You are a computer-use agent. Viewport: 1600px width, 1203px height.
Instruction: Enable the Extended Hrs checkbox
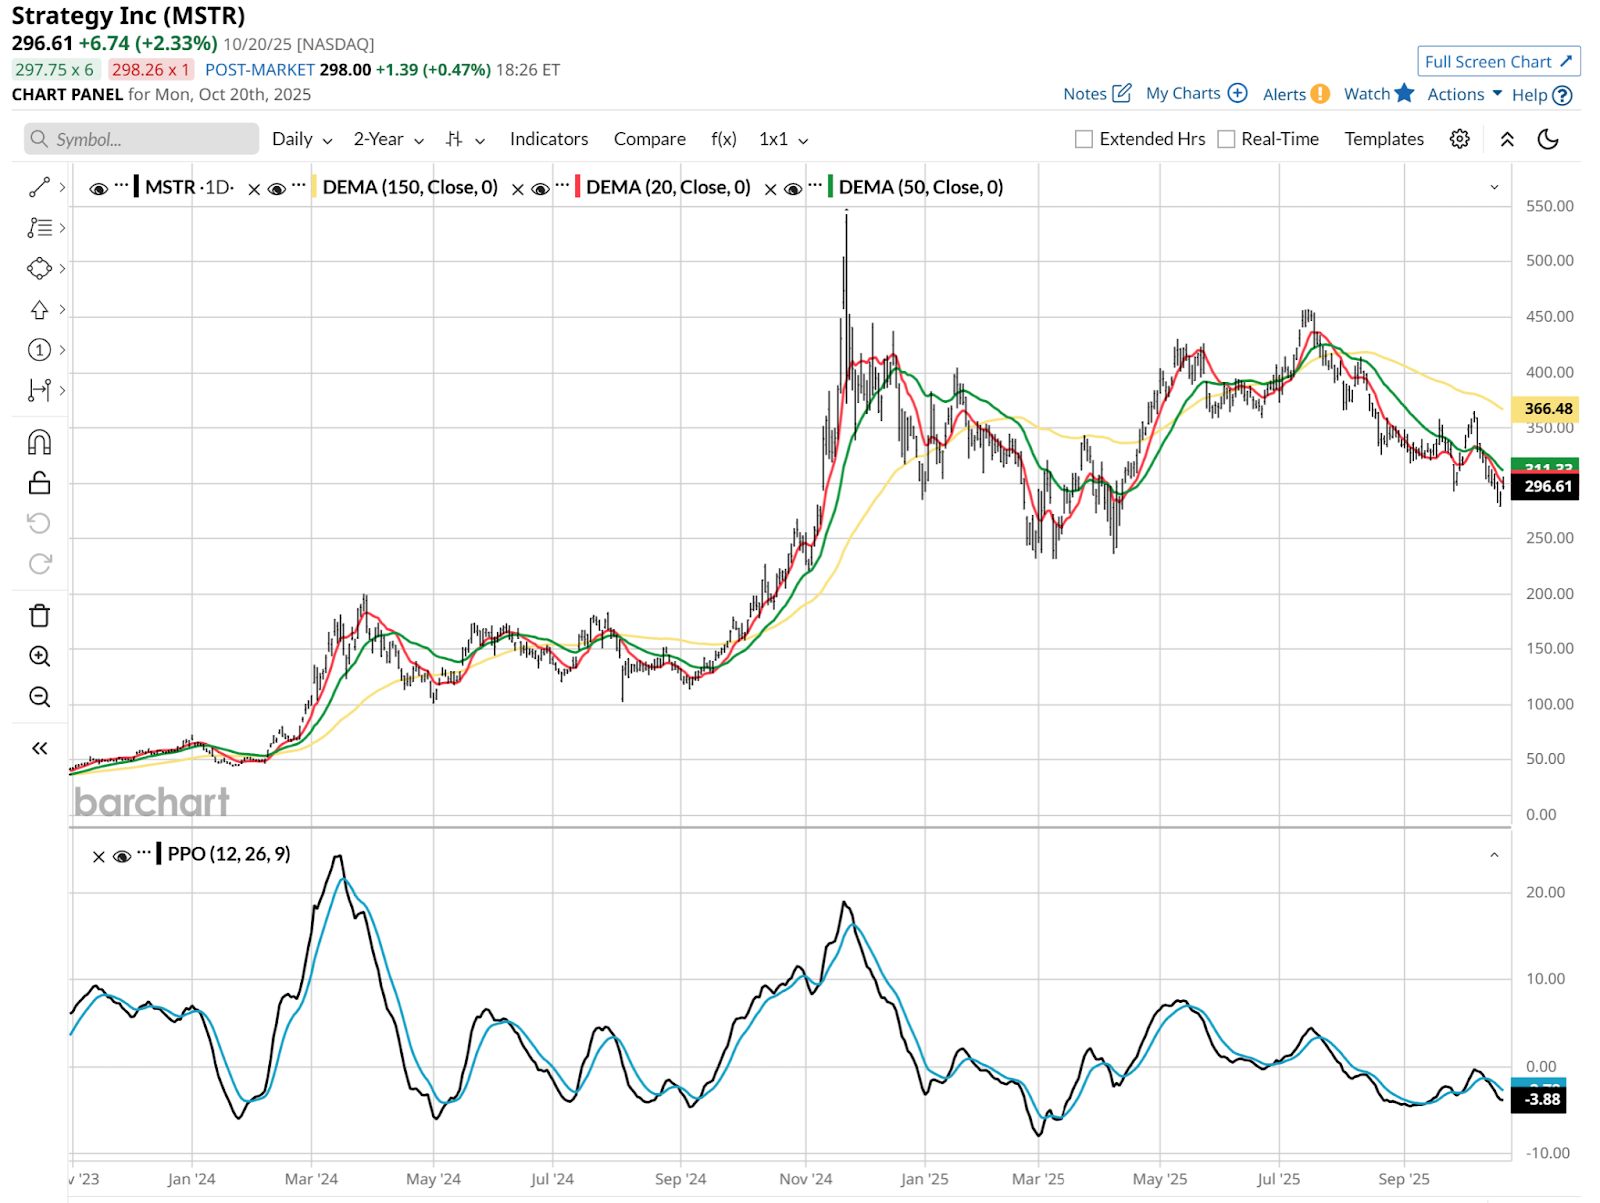coord(1083,139)
